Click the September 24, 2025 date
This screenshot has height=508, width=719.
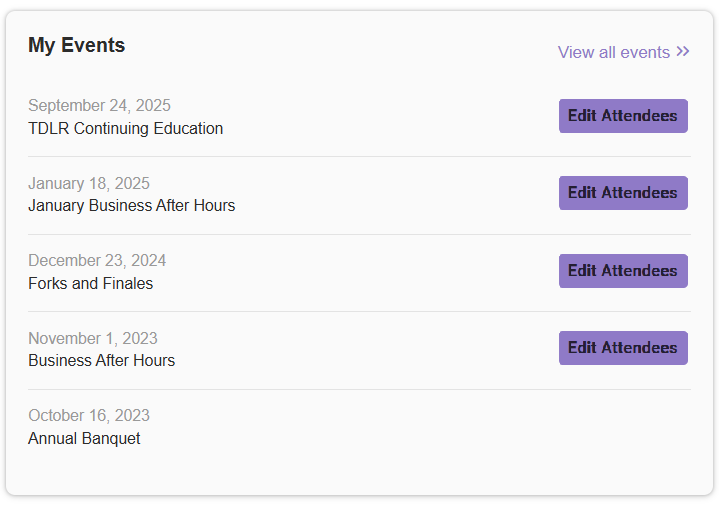coord(100,105)
